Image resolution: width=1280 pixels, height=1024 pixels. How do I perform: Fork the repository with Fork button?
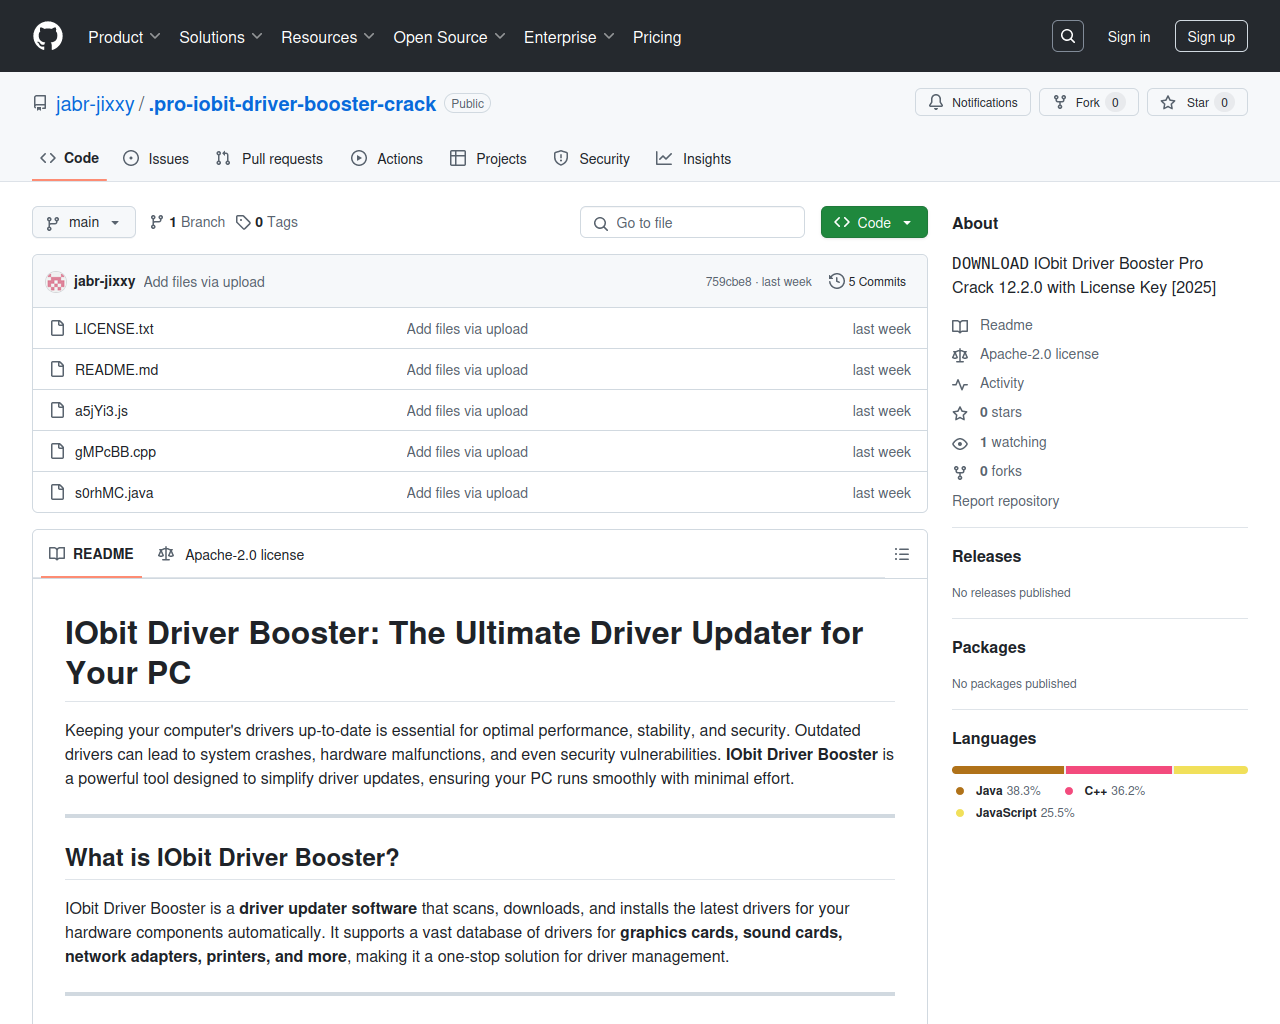click(1089, 102)
